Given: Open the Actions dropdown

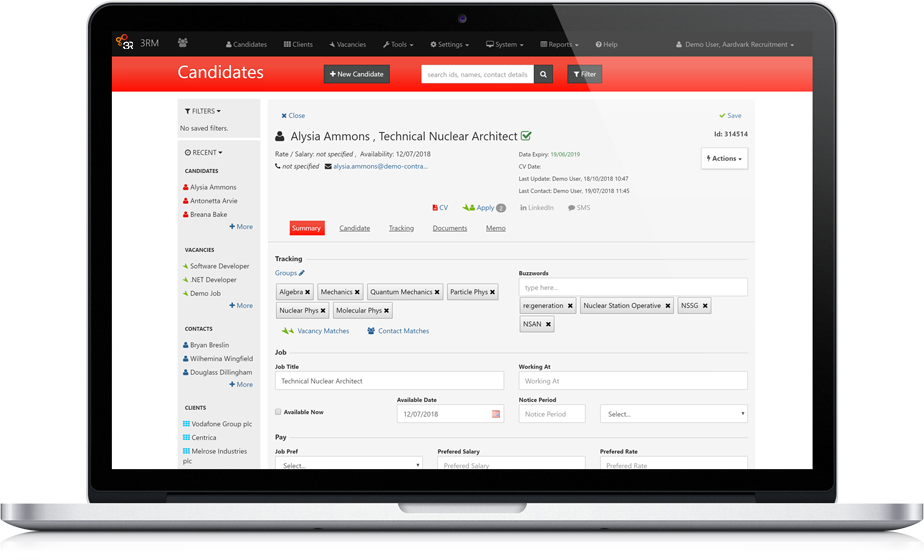Looking at the screenshot, I should coord(724,159).
